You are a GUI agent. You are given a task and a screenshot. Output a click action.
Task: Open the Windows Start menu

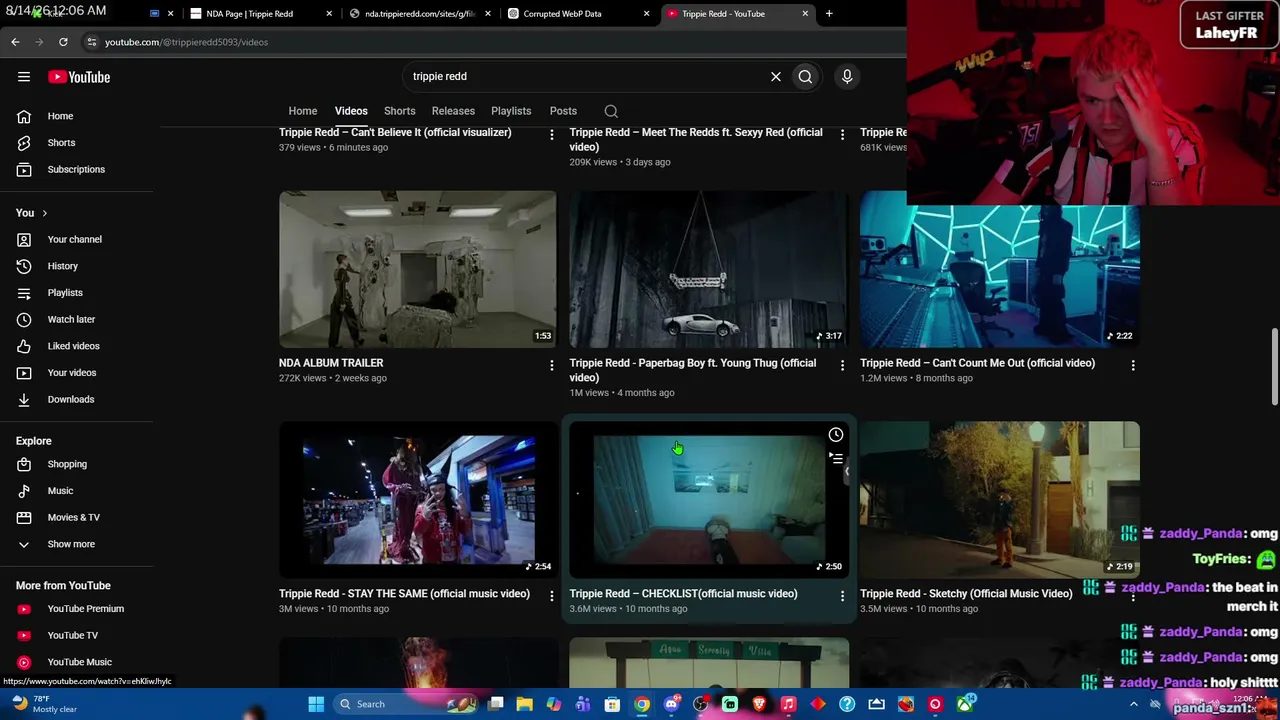(x=316, y=704)
